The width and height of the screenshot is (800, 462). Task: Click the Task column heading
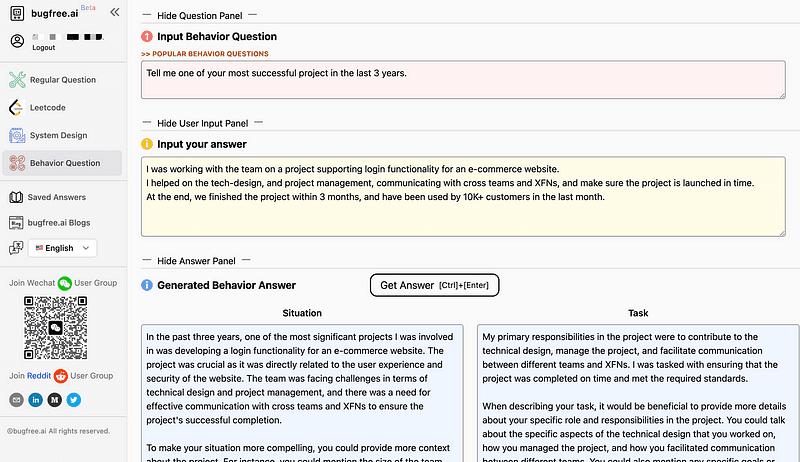pyautogui.click(x=638, y=313)
